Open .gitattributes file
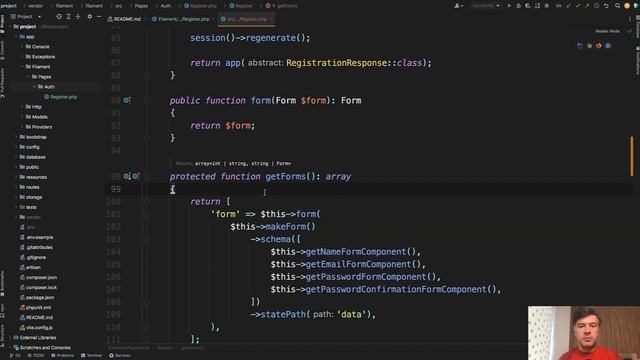 (36, 247)
